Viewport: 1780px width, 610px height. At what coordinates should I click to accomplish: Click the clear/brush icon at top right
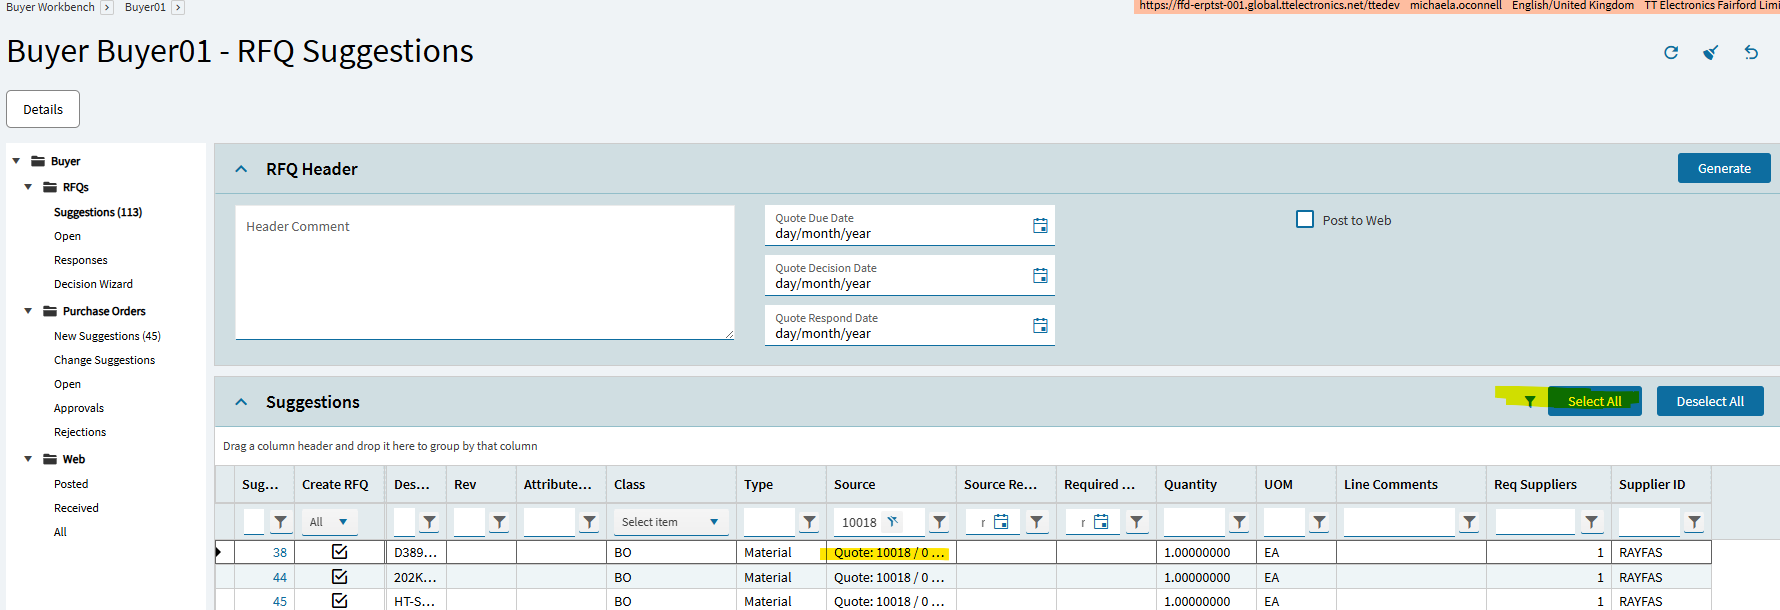coord(1711,53)
